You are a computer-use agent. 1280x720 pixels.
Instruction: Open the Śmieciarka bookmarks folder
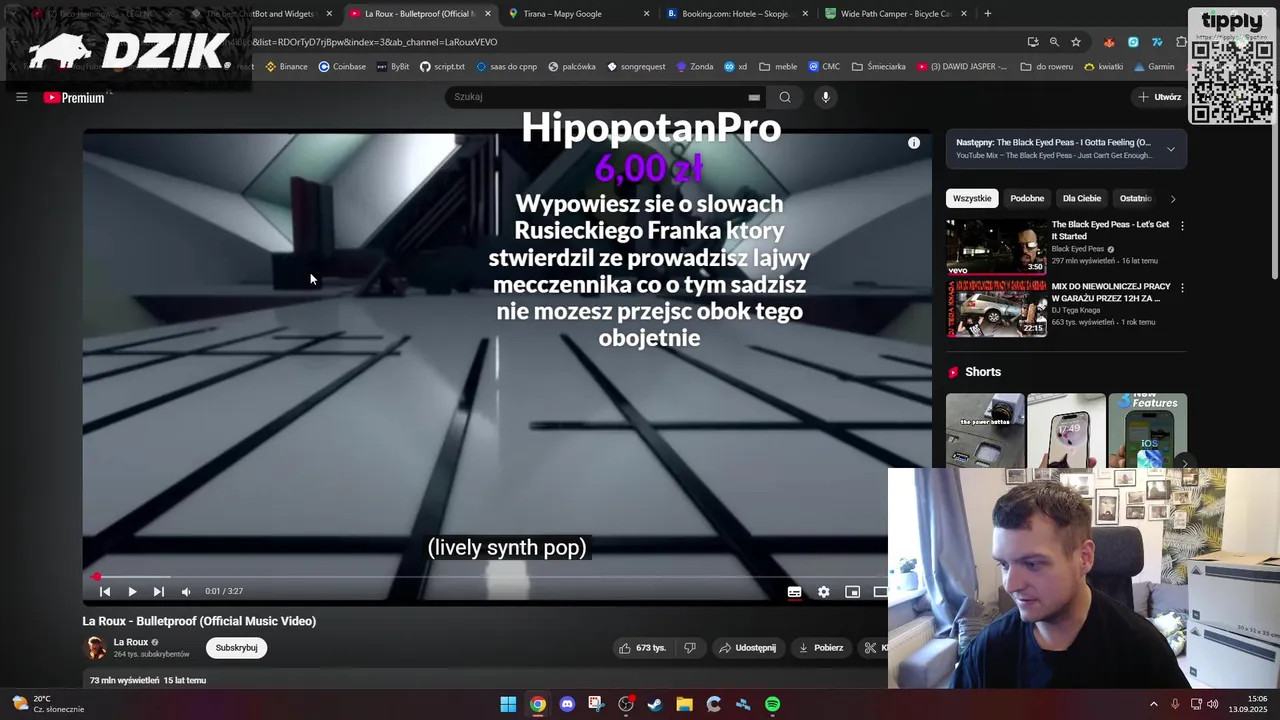pyautogui.click(x=879, y=67)
